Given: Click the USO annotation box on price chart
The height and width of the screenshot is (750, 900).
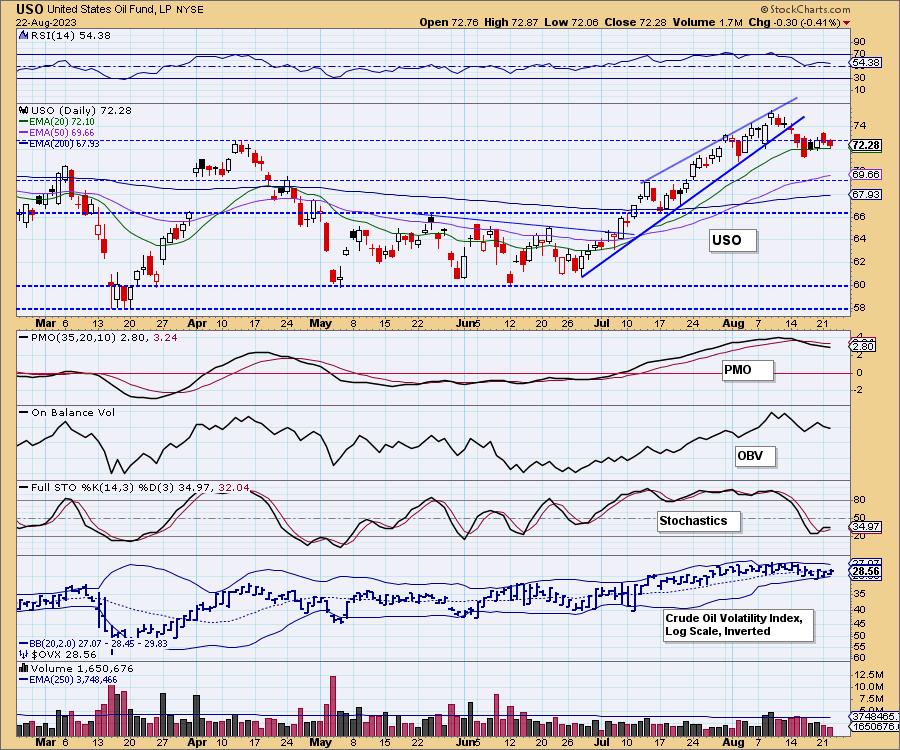Looking at the screenshot, I should click(x=732, y=240).
